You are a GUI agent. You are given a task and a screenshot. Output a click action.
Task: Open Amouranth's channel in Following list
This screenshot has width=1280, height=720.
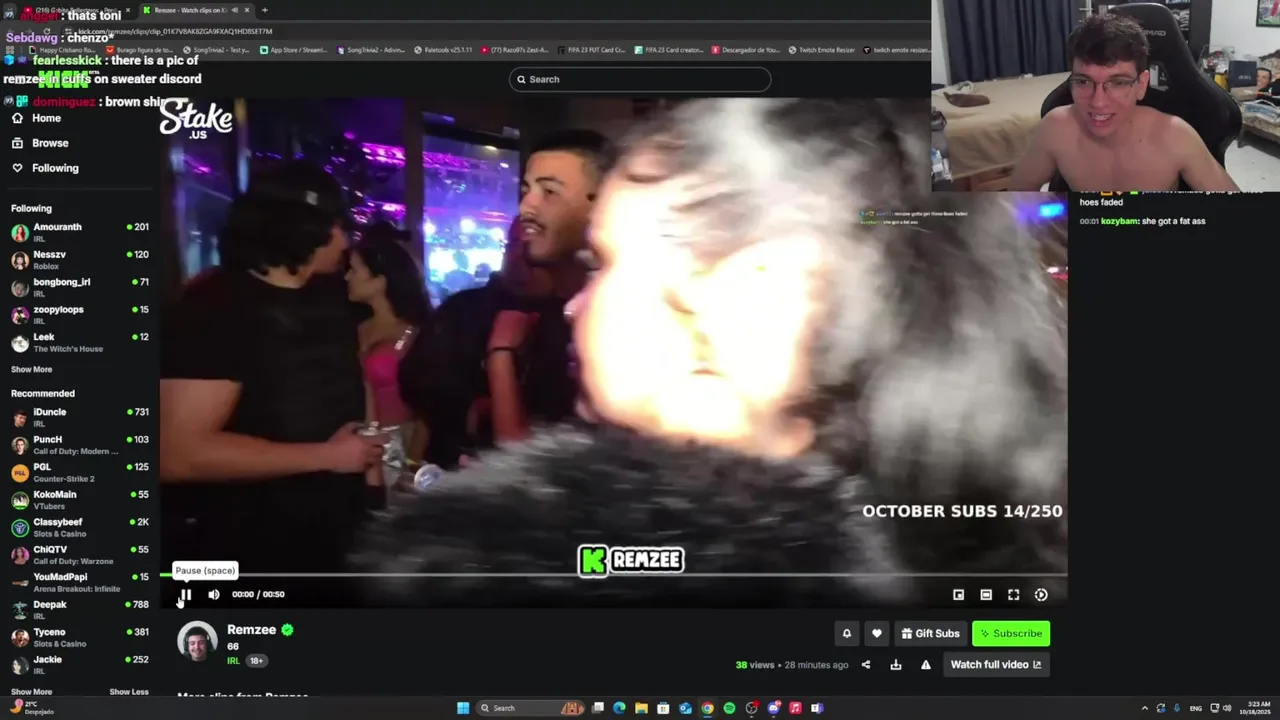[80, 232]
